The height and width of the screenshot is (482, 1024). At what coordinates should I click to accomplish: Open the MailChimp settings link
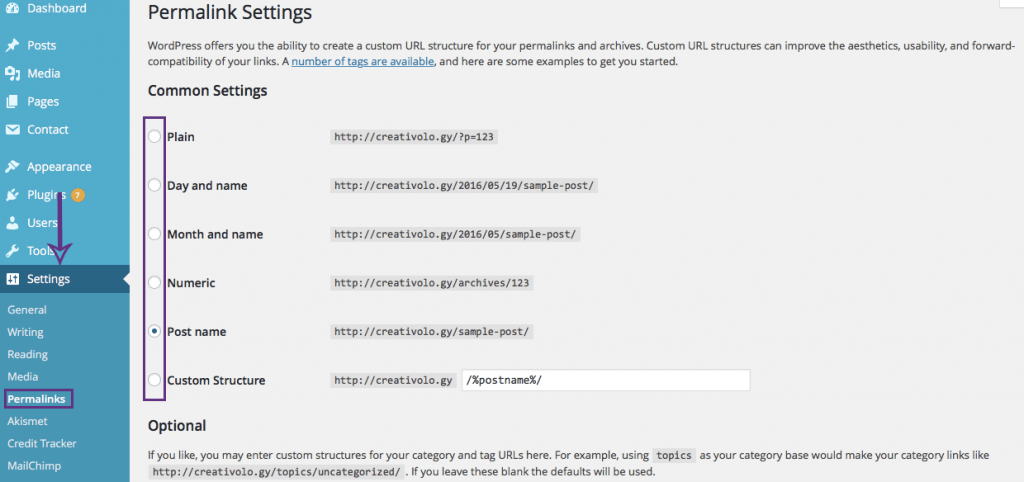click(x=34, y=466)
